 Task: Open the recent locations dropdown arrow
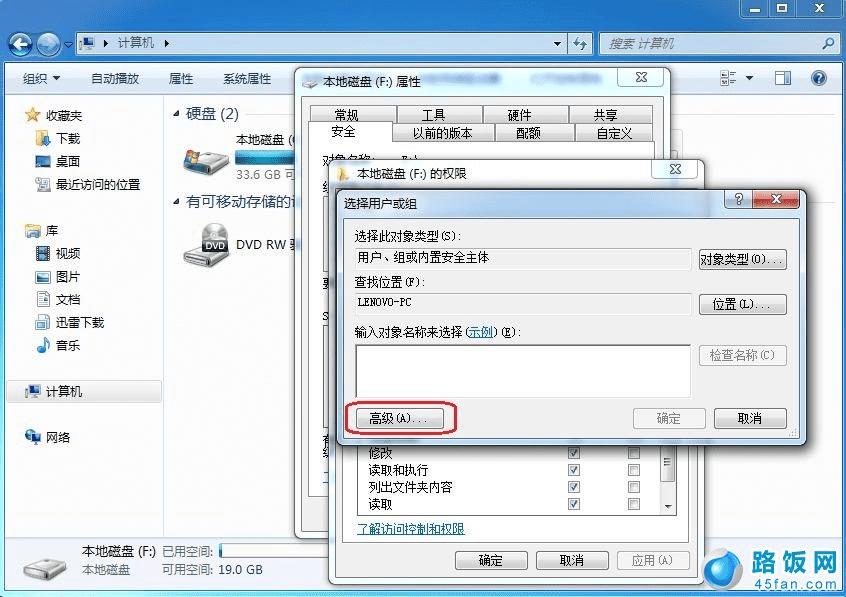[x=68, y=44]
